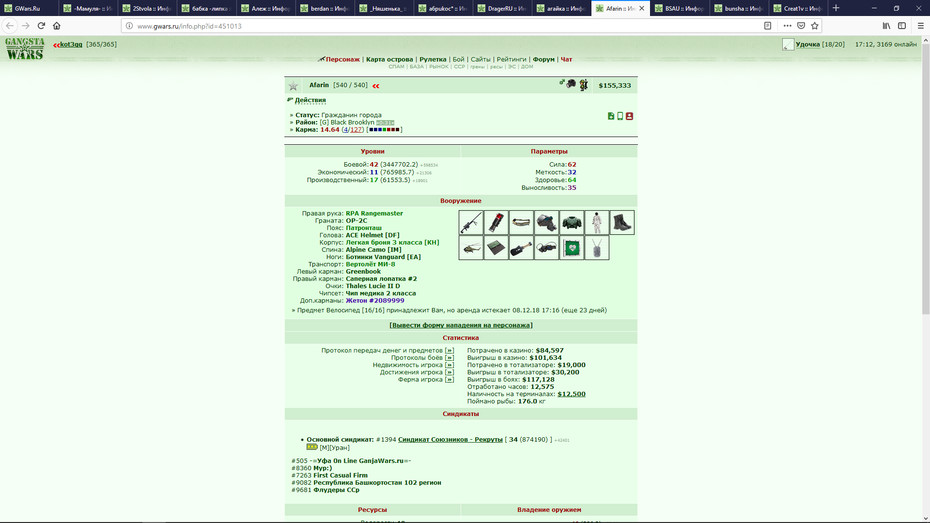
Task: Switch to BSAU browser tab
Action: [x=680, y=8]
